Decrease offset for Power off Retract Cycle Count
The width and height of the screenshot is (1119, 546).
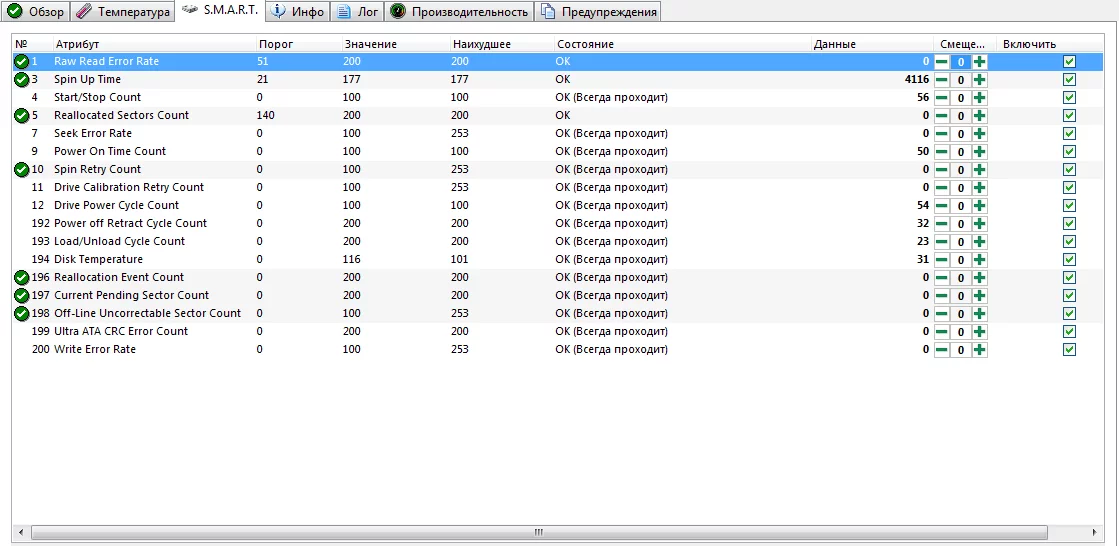942,223
